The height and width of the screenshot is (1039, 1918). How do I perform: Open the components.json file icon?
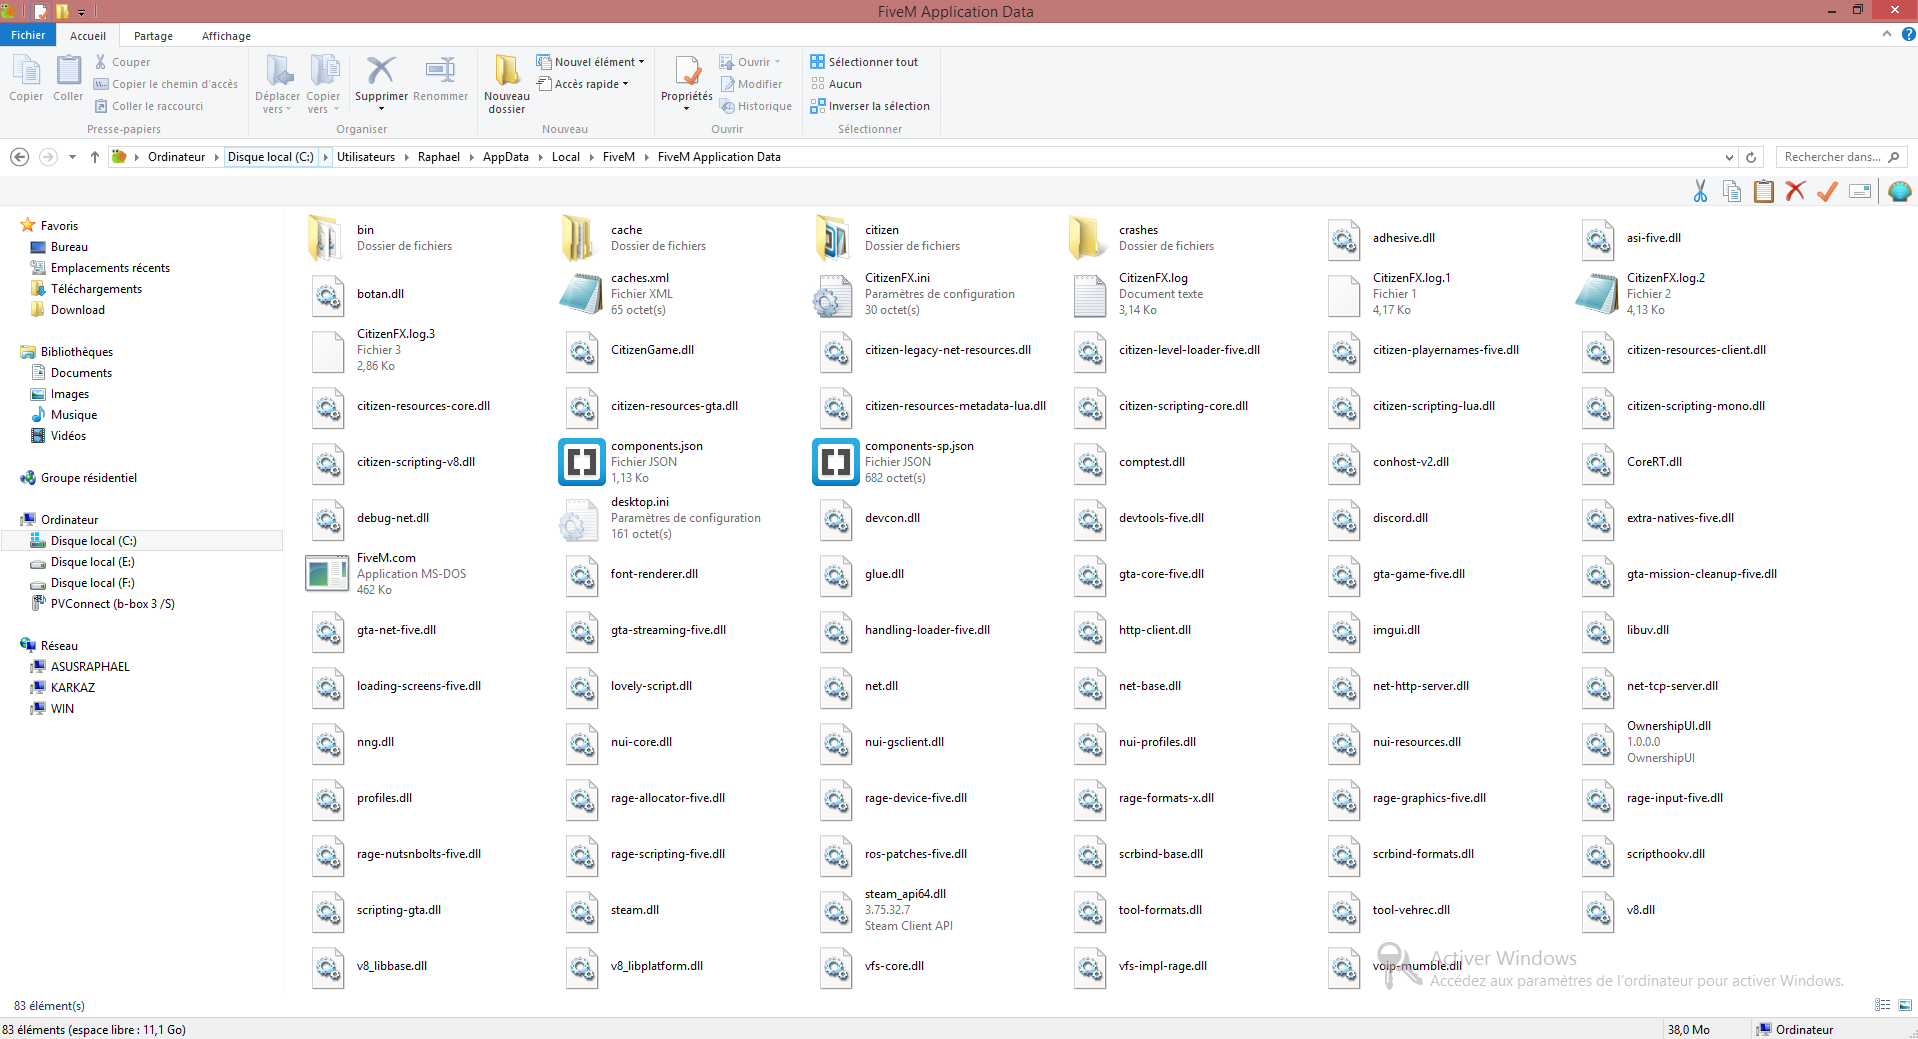(x=582, y=462)
